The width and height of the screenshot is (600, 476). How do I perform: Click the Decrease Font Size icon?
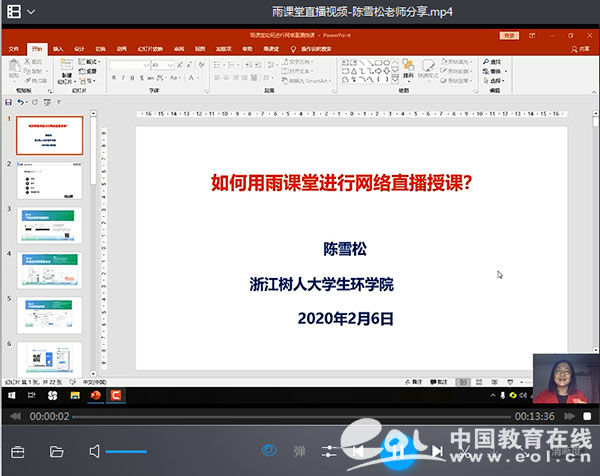(189, 65)
